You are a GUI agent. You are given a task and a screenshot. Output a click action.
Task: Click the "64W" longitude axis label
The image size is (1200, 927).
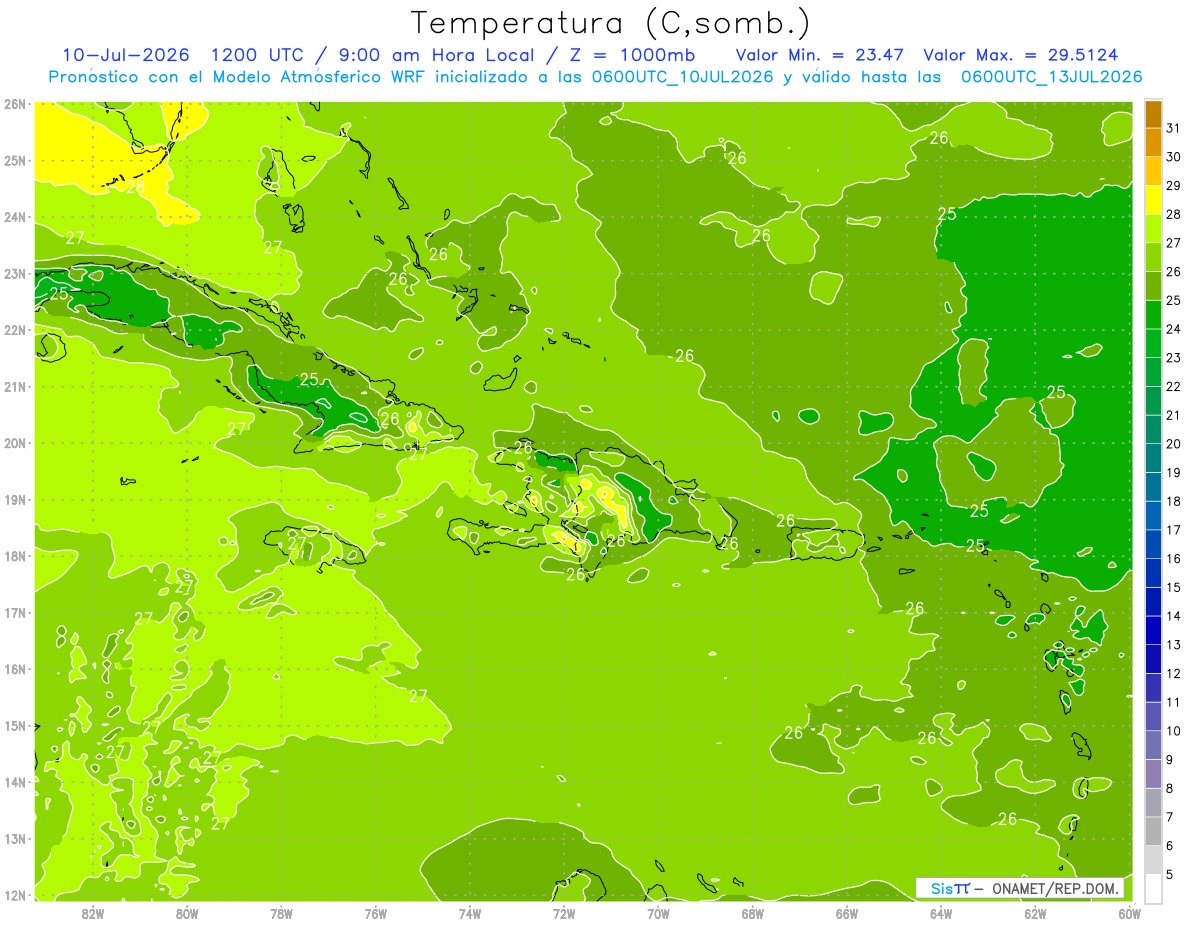pyautogui.click(x=941, y=913)
